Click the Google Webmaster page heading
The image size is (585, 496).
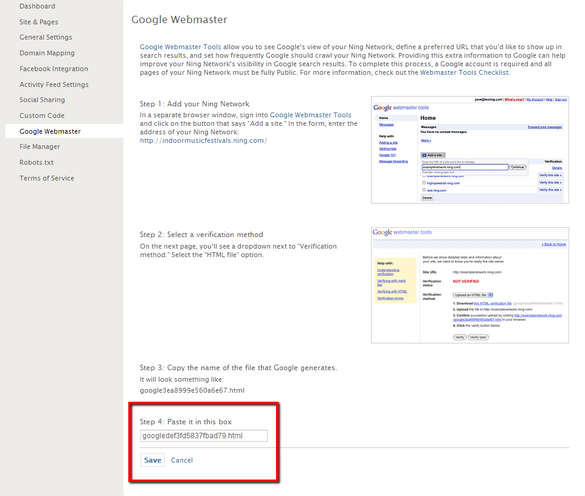point(179,19)
